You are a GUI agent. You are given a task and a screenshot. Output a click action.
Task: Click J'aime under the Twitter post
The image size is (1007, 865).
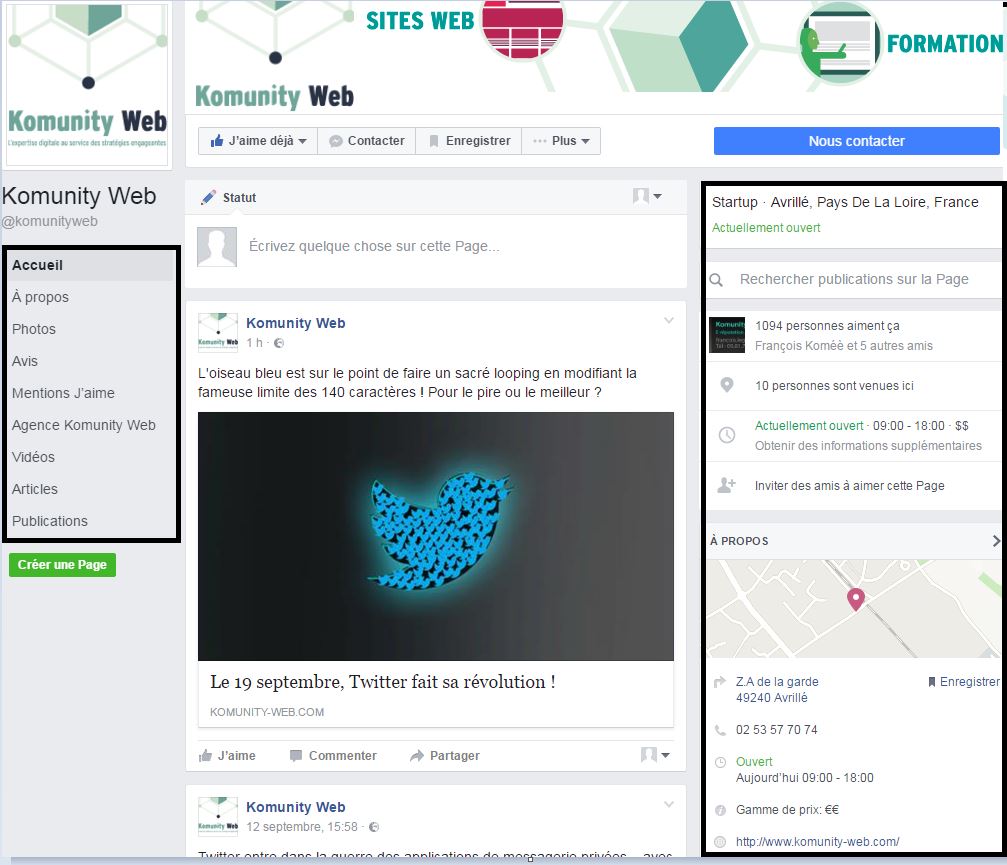pos(227,756)
